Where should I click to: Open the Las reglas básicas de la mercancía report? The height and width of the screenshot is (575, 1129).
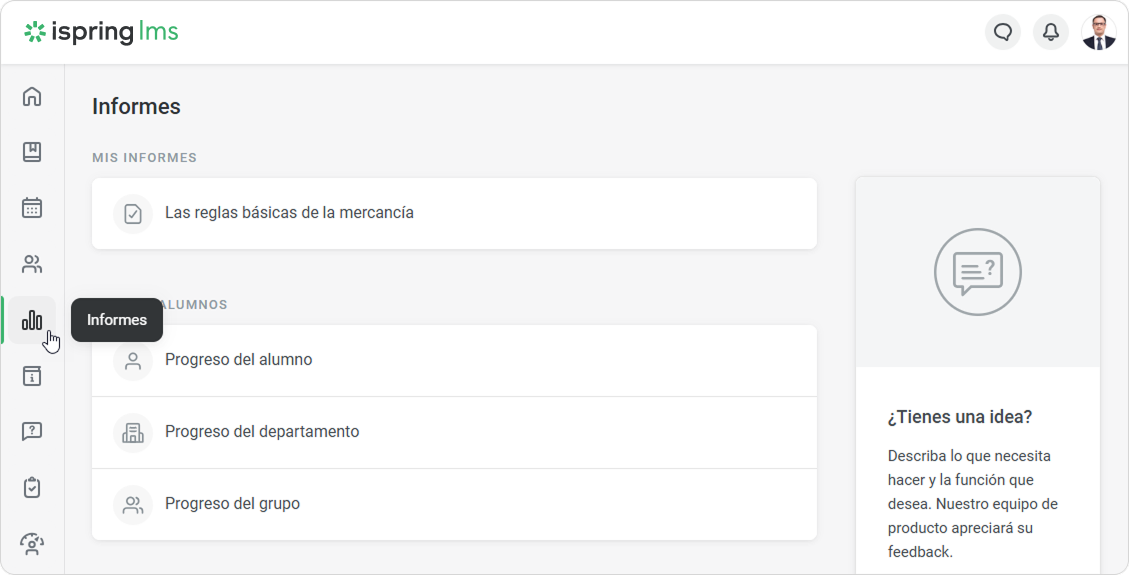point(289,213)
